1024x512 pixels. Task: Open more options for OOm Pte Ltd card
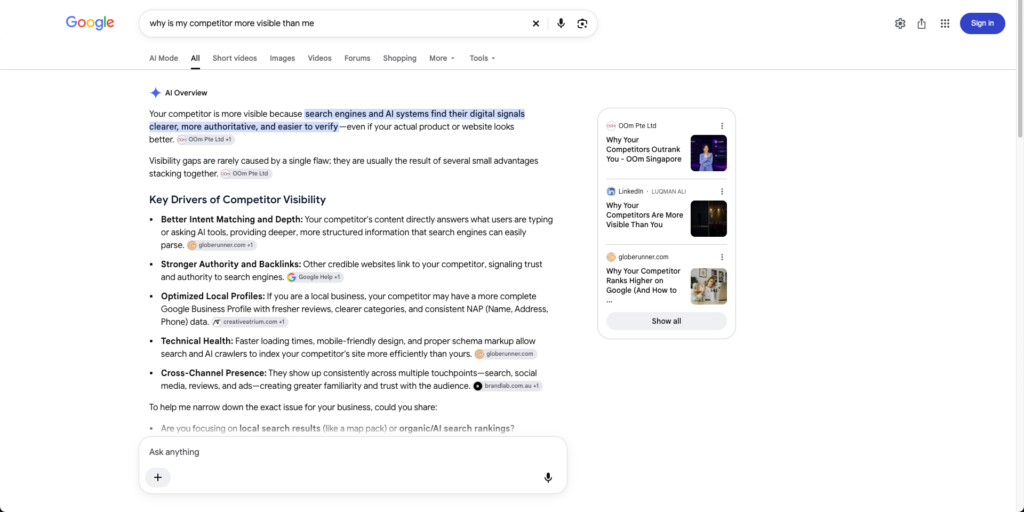[722, 125]
